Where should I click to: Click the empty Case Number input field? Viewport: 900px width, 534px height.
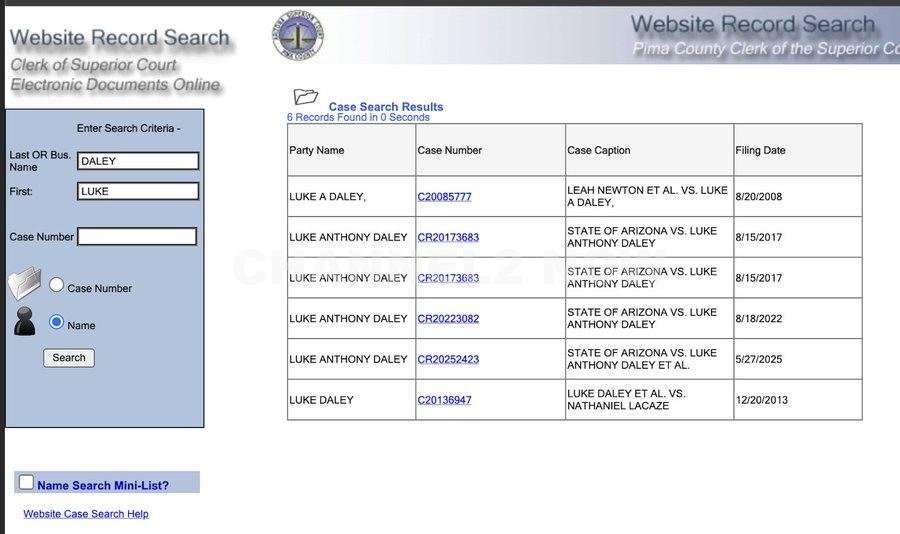pyautogui.click(x=137, y=237)
